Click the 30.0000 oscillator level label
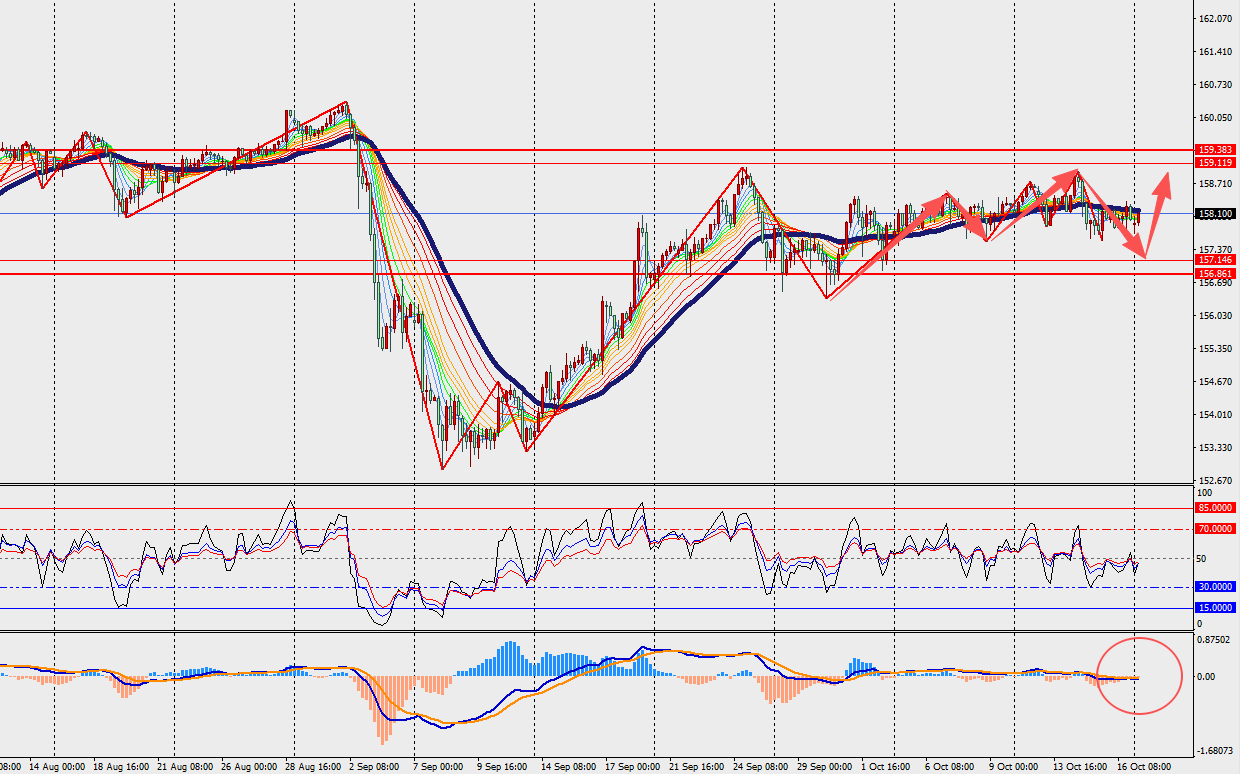 [1216, 587]
